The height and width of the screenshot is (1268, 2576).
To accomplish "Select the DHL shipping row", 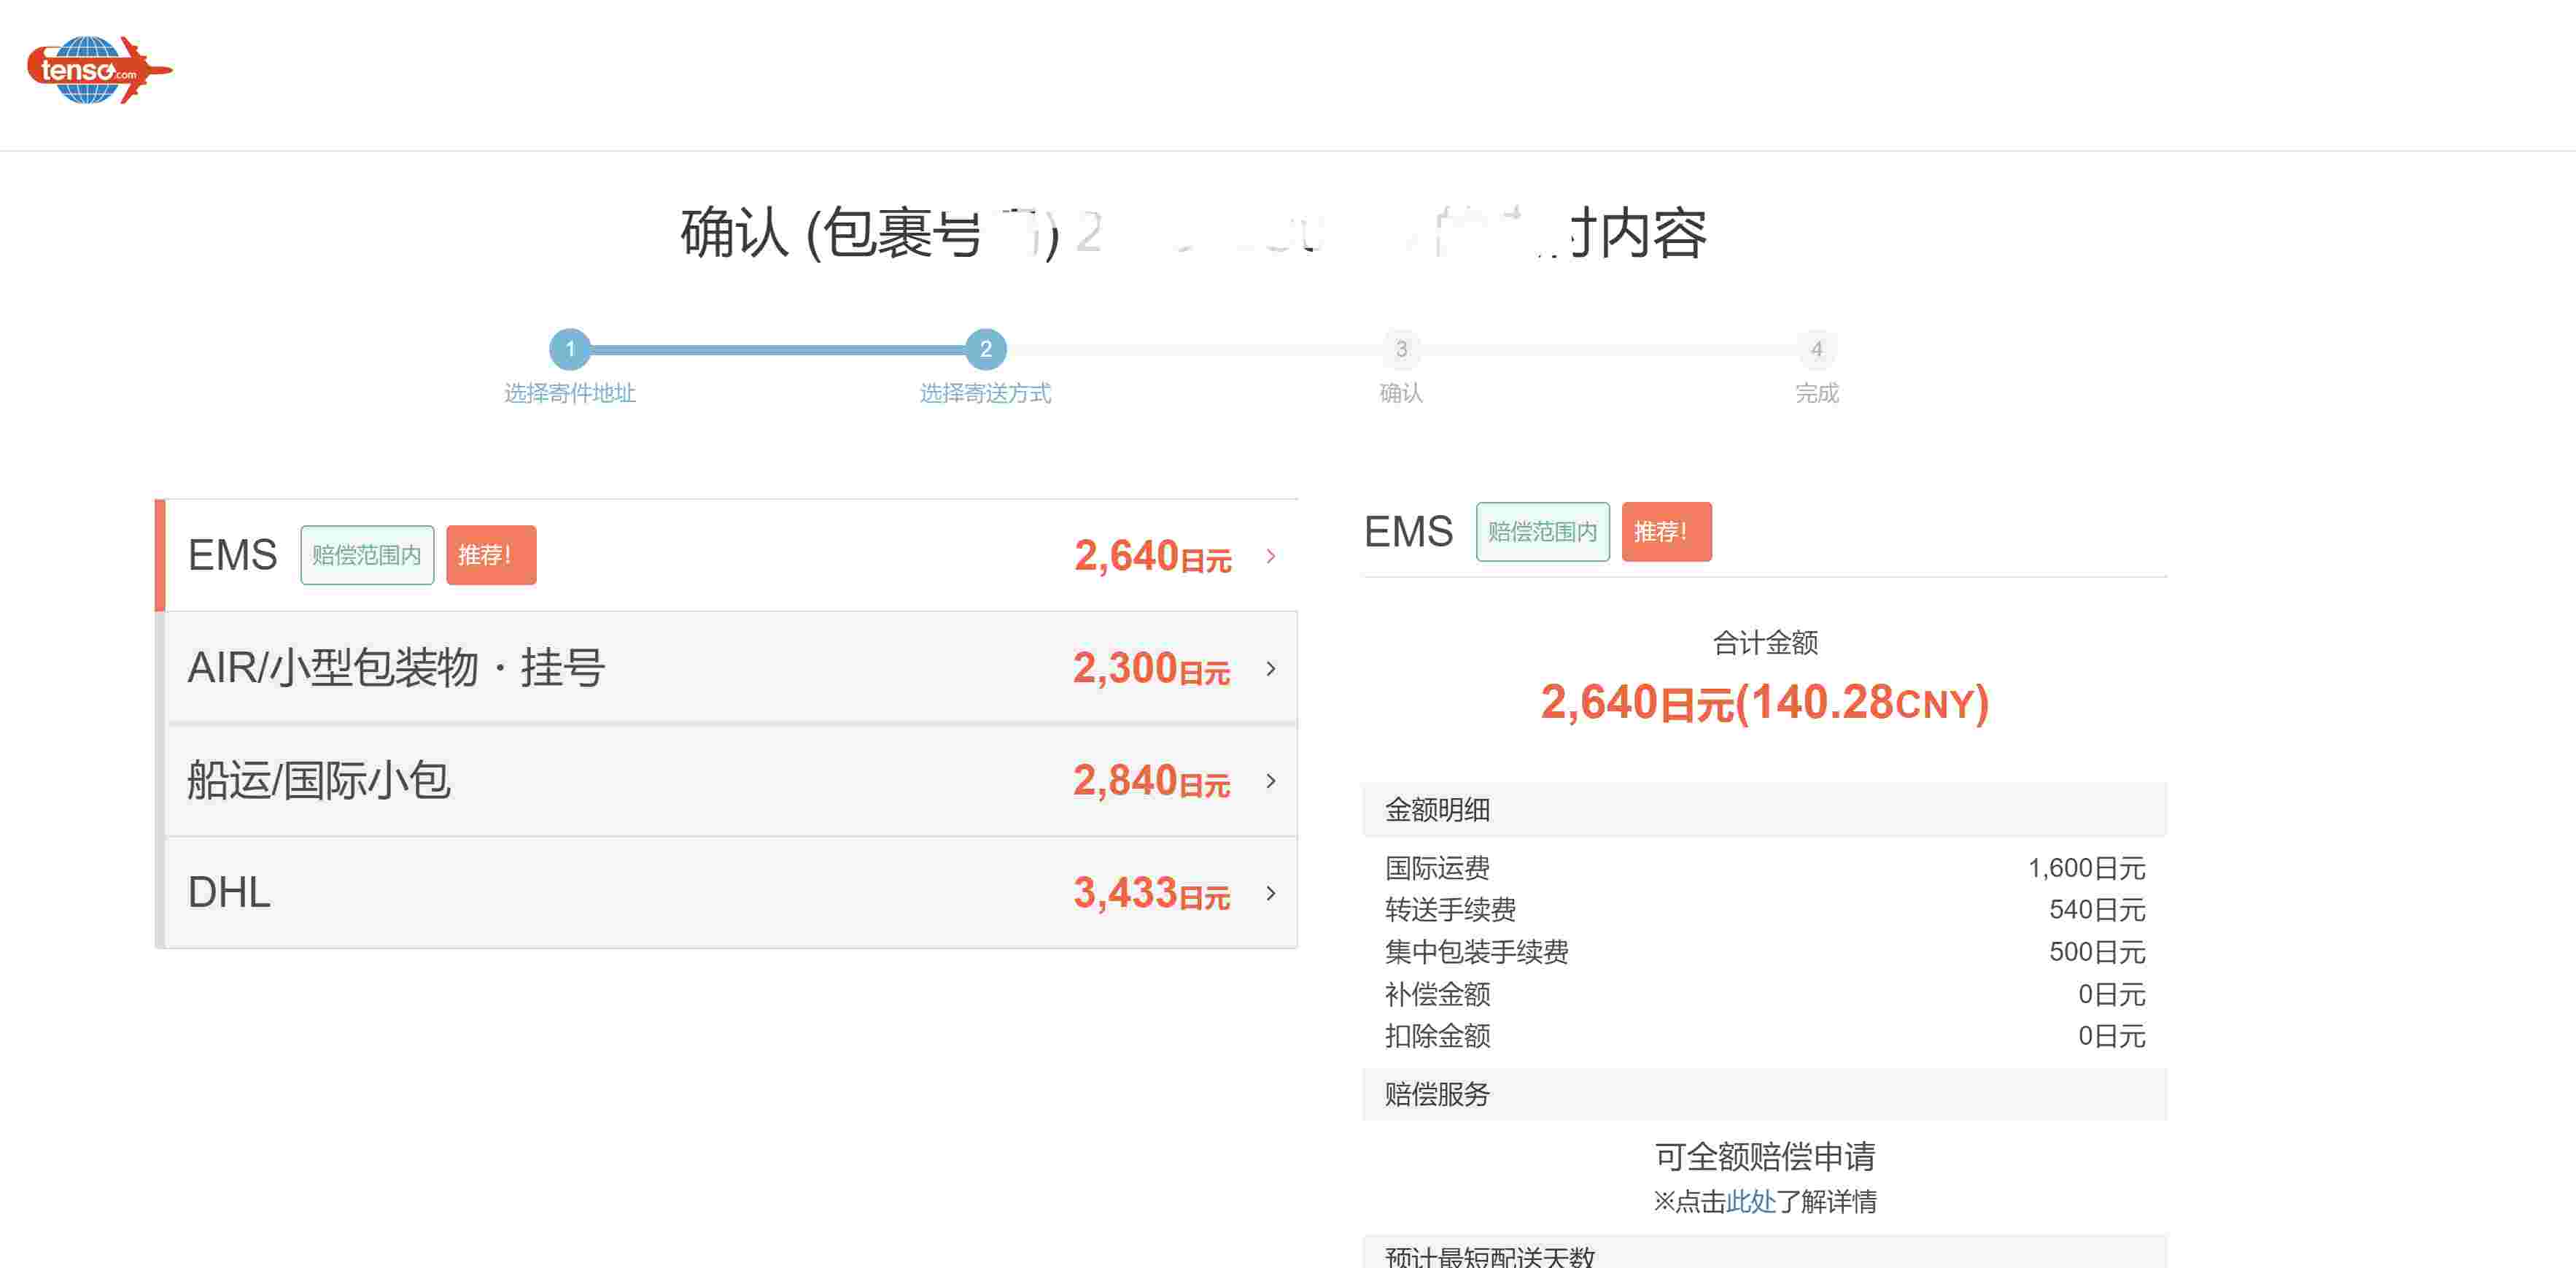I will pos(727,892).
